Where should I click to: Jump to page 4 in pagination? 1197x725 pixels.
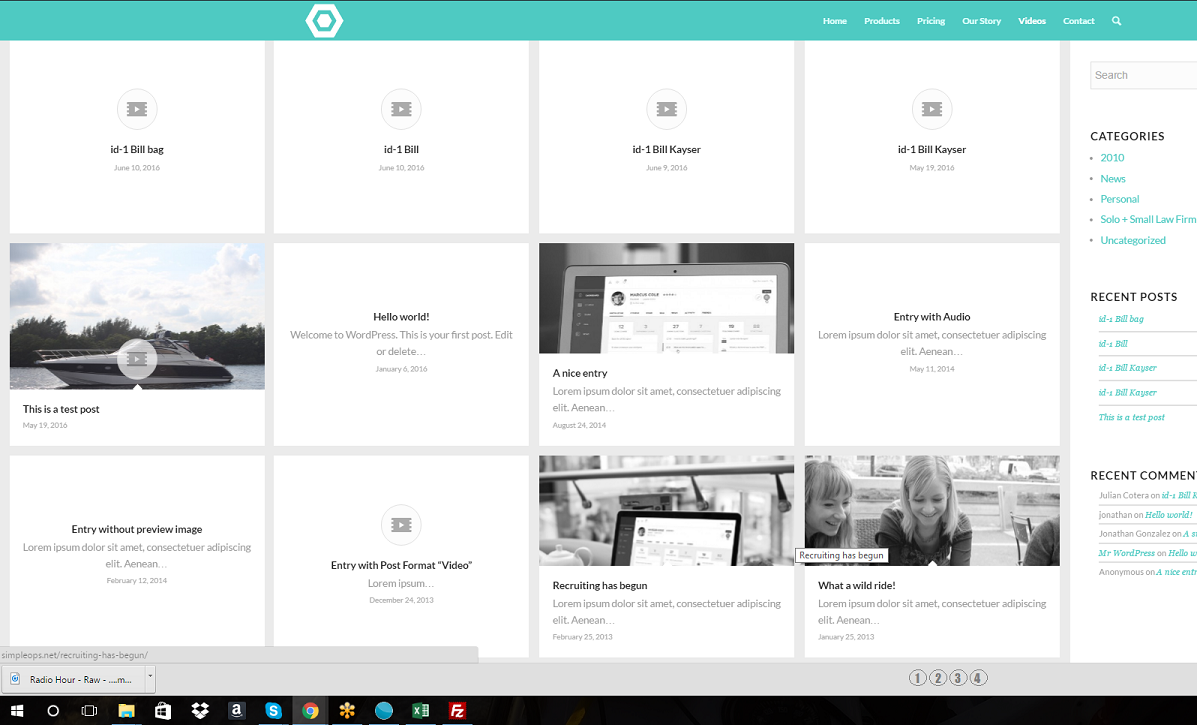pos(978,678)
